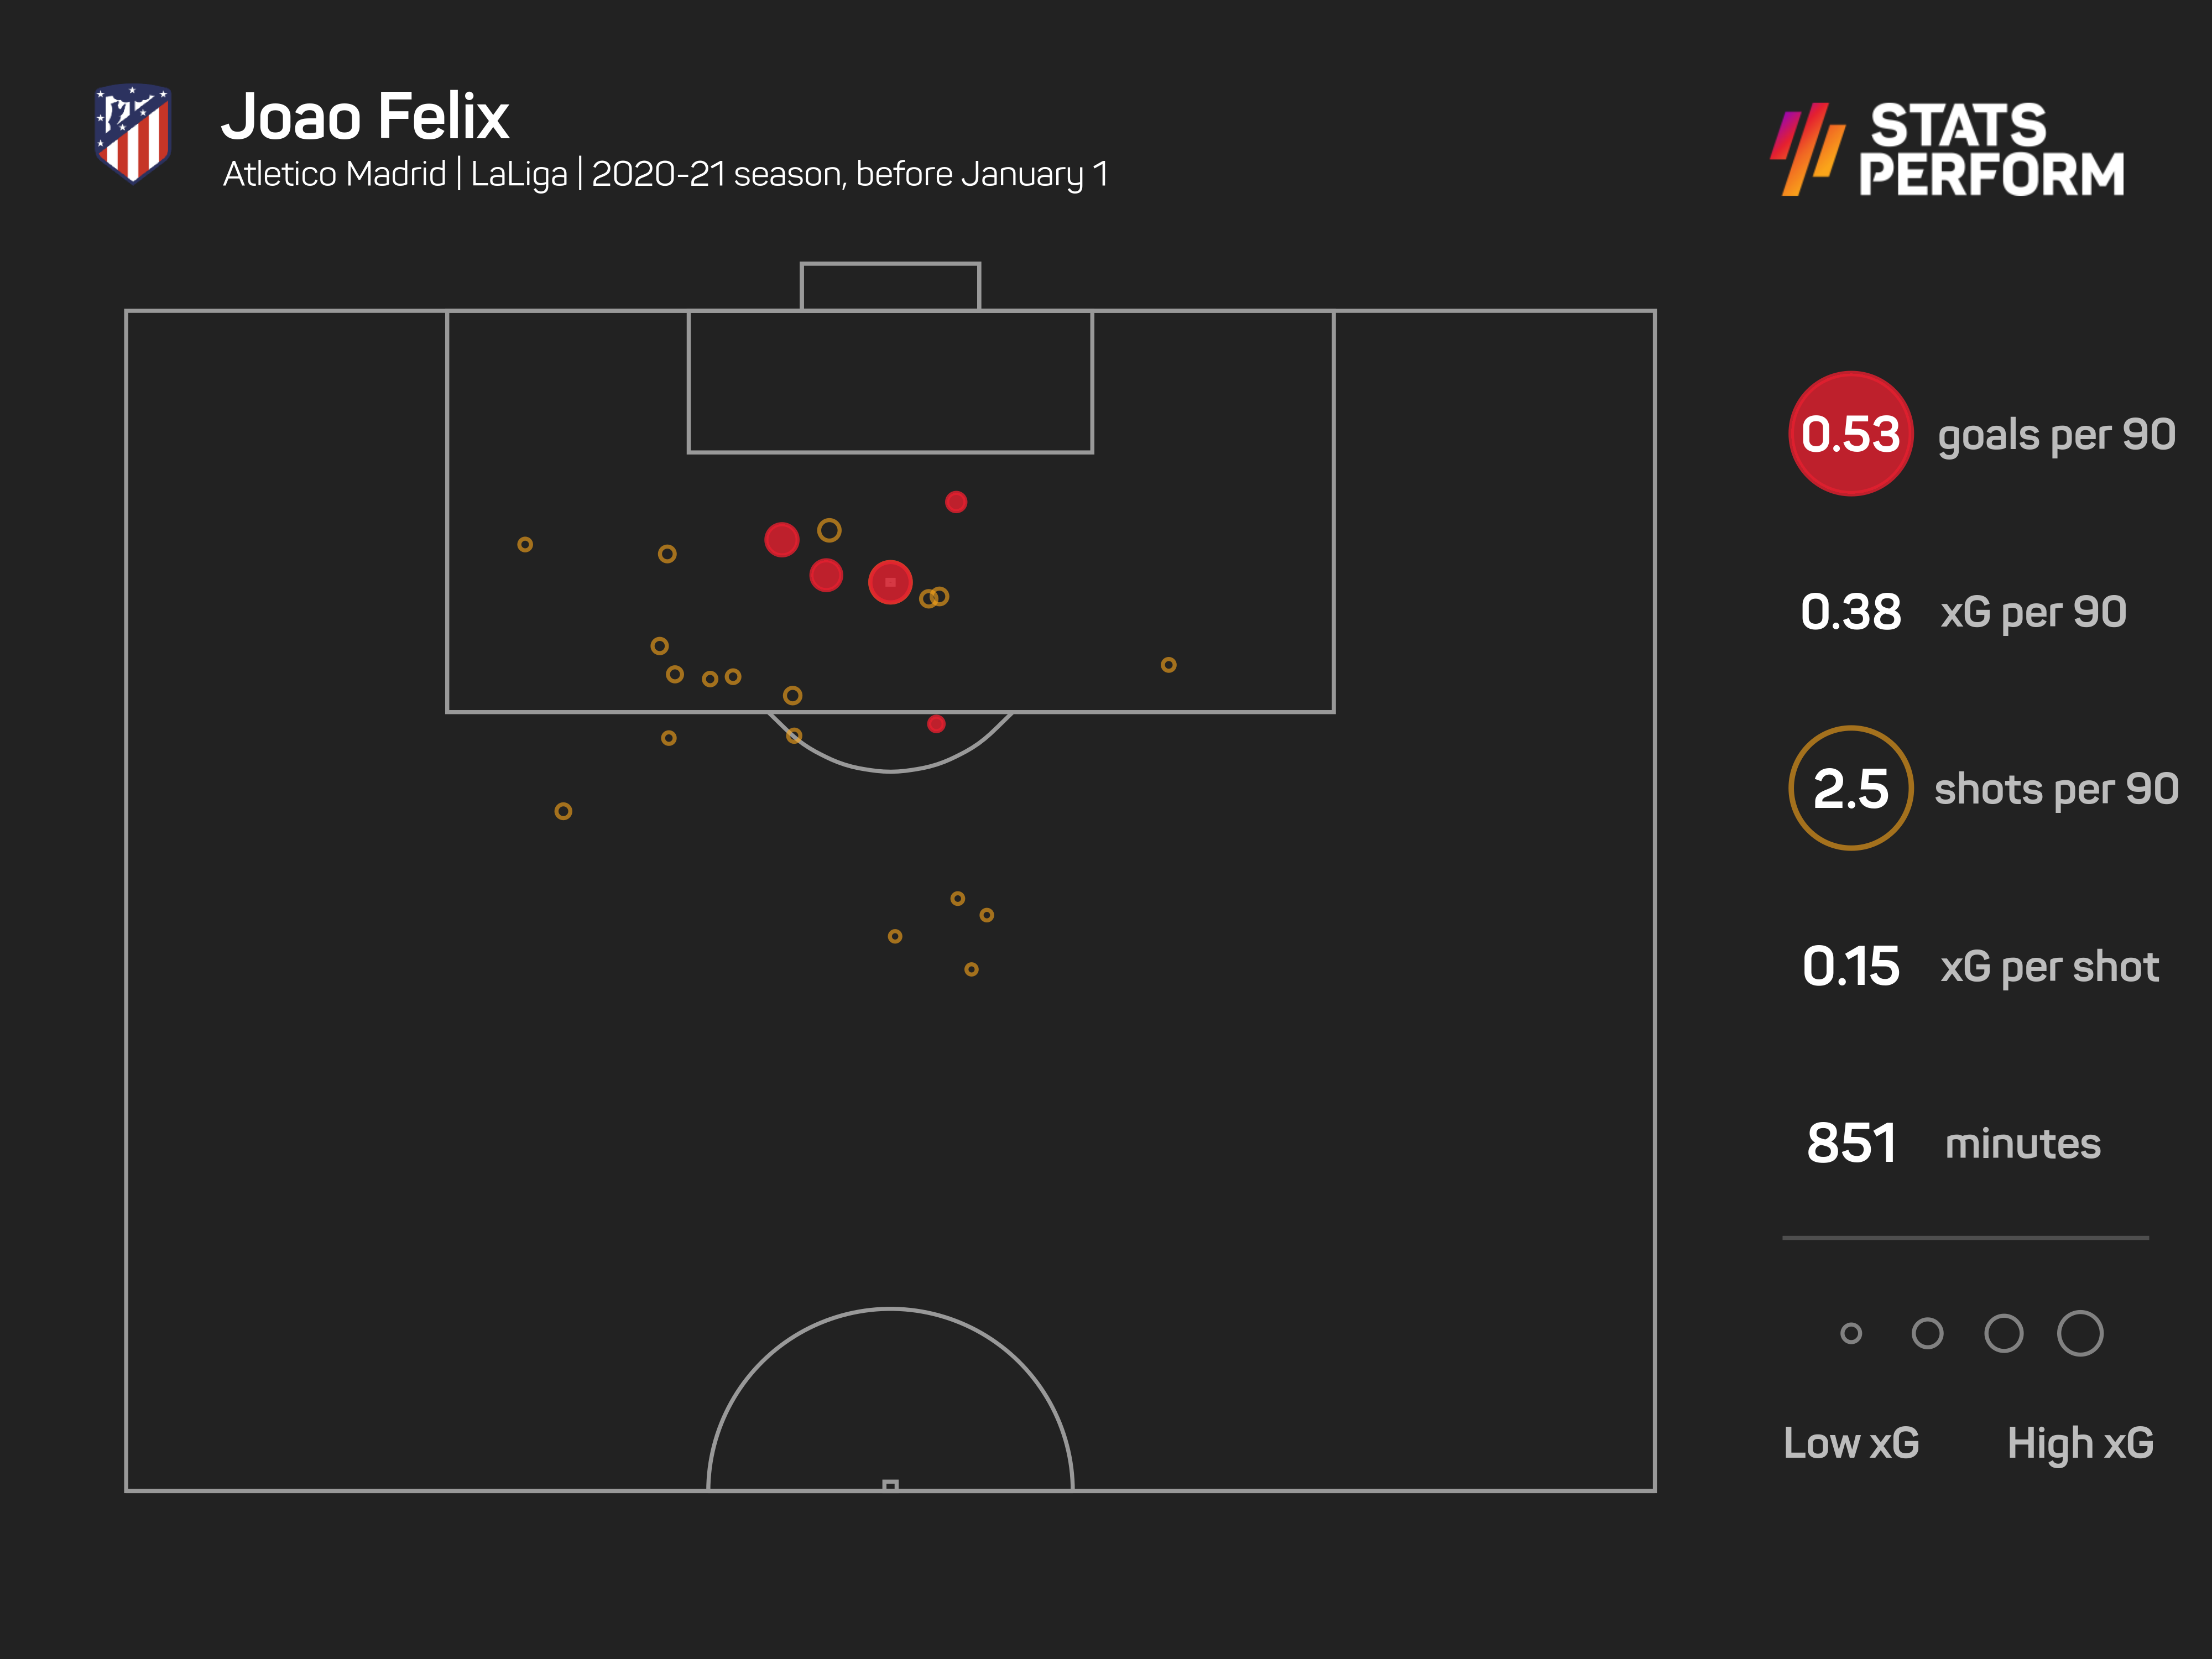Click the smallest Low xG legend circle

(x=1851, y=1333)
